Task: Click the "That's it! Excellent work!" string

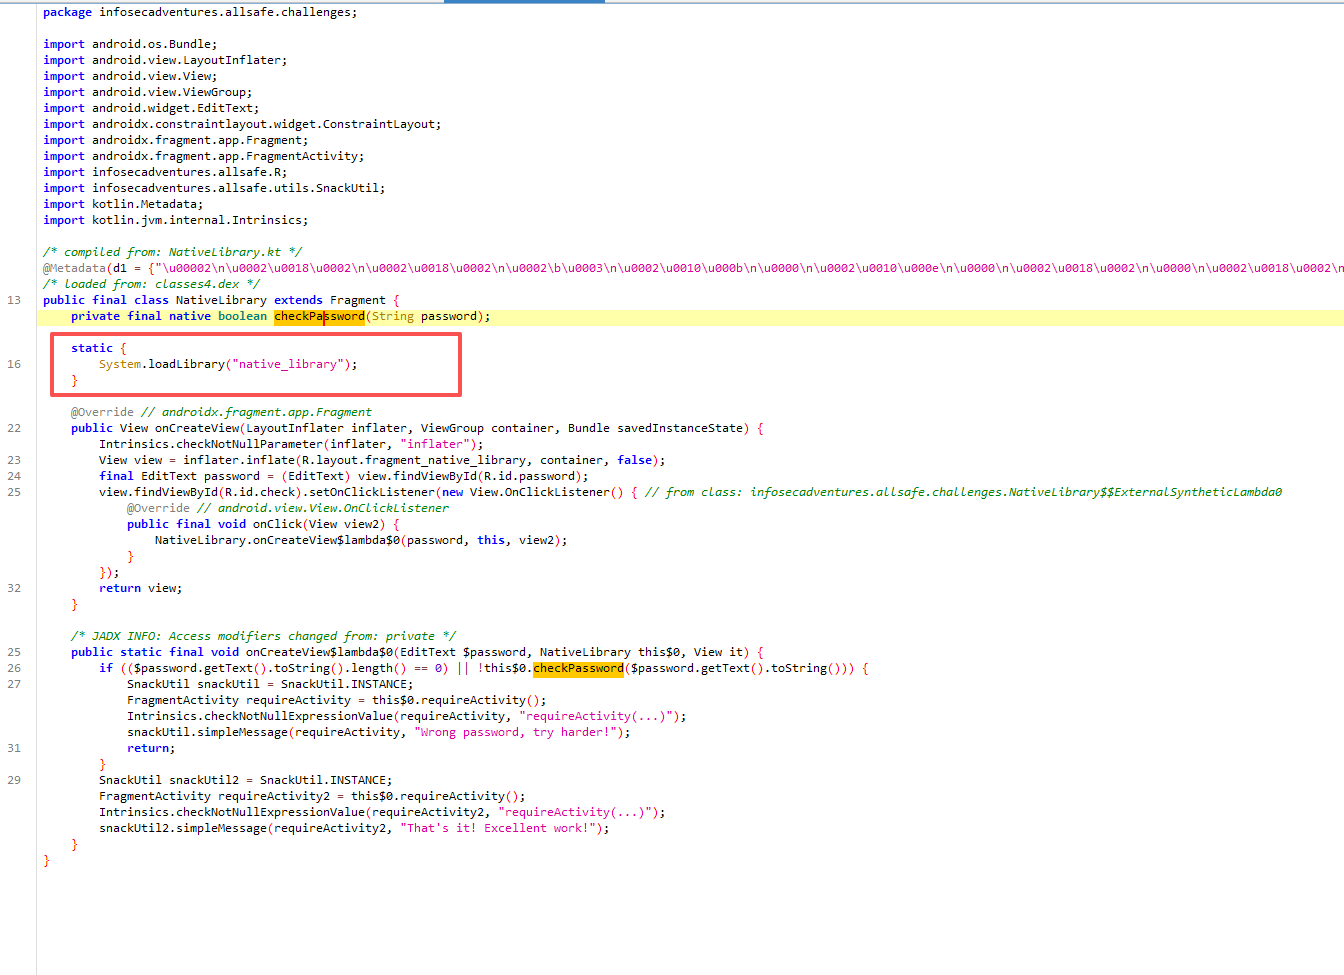Action: (x=504, y=828)
